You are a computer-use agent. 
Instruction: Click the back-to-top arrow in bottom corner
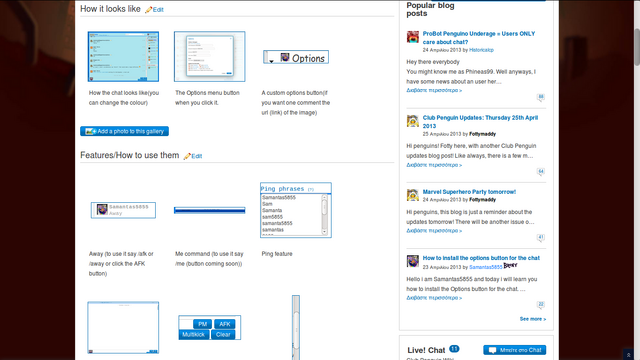pyautogui.click(x=629, y=355)
